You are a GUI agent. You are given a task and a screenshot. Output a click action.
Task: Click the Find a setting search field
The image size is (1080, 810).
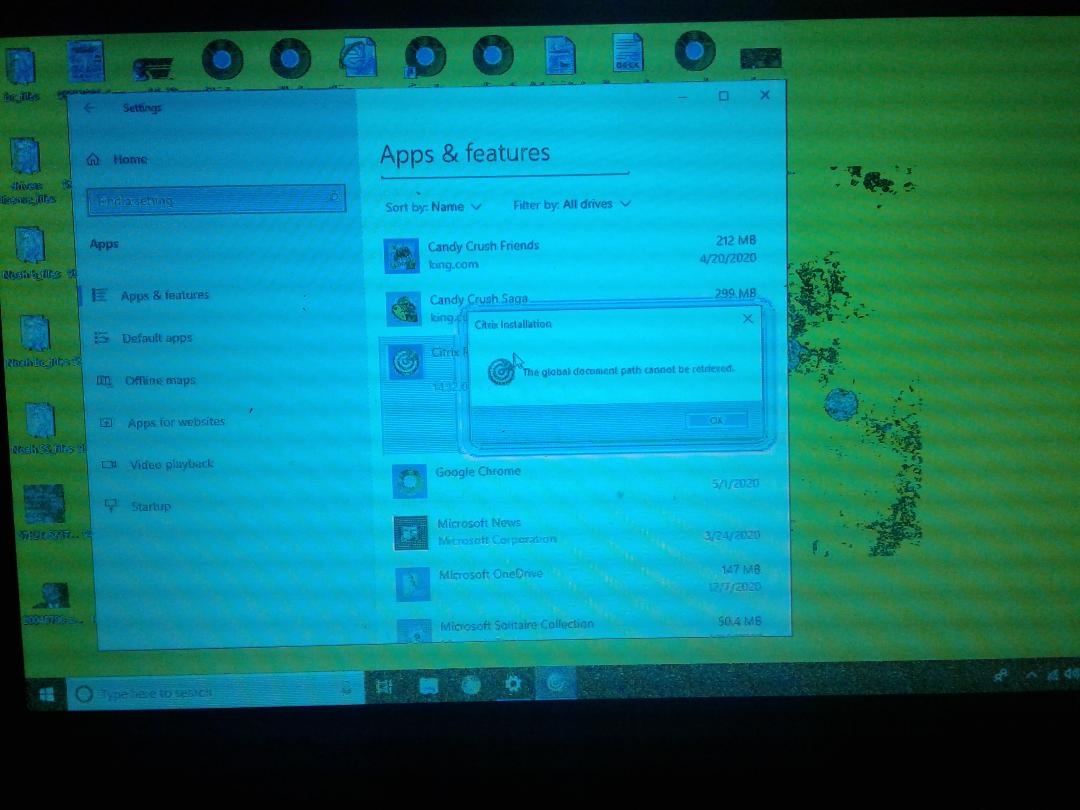click(216, 200)
